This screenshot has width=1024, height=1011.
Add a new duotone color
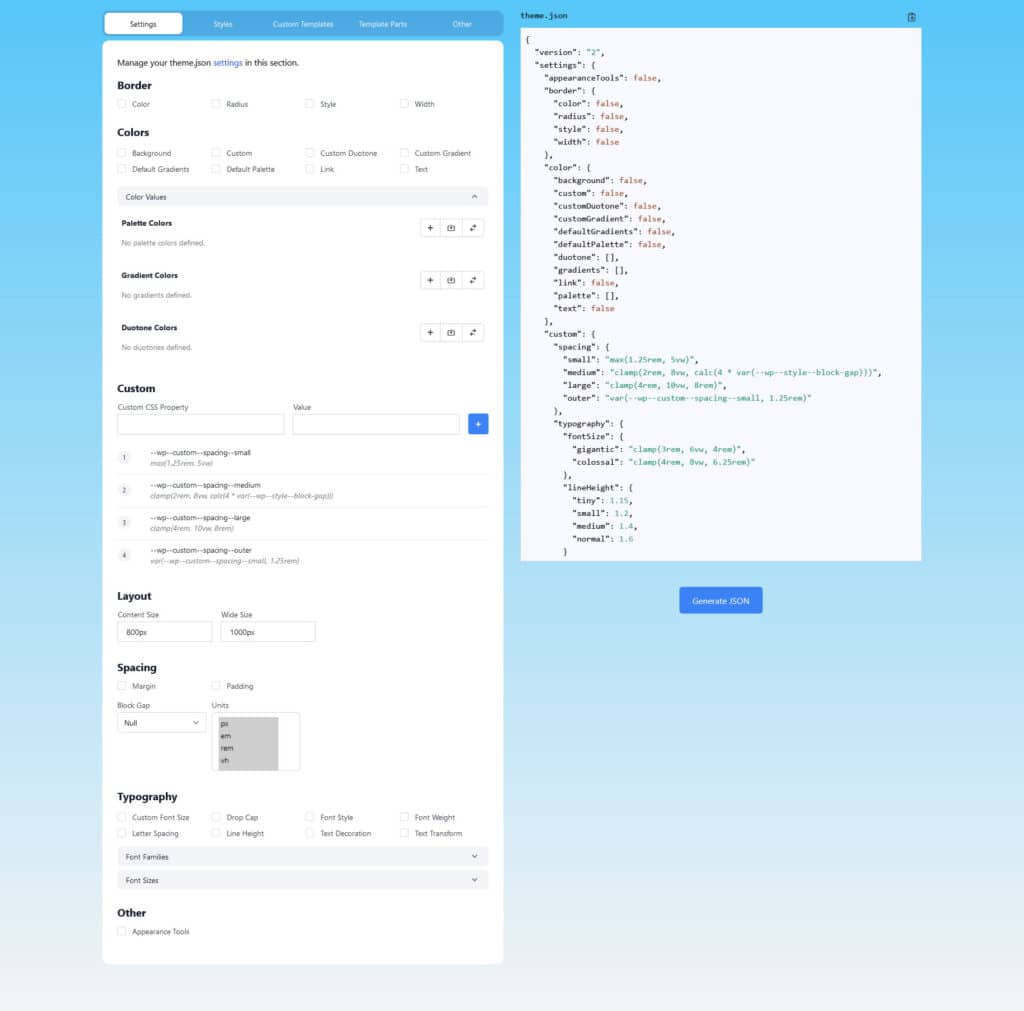tap(430, 331)
